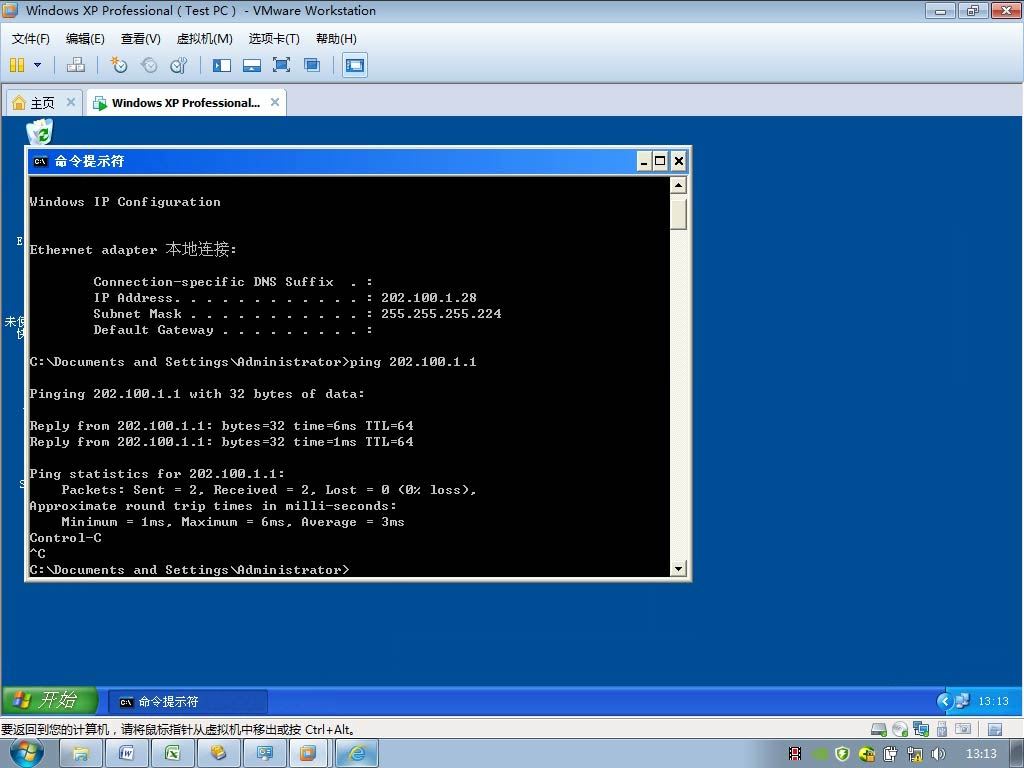Click the ping 202.100.1.1 command line
Viewport: 1024px width, 768px height.
(253, 362)
